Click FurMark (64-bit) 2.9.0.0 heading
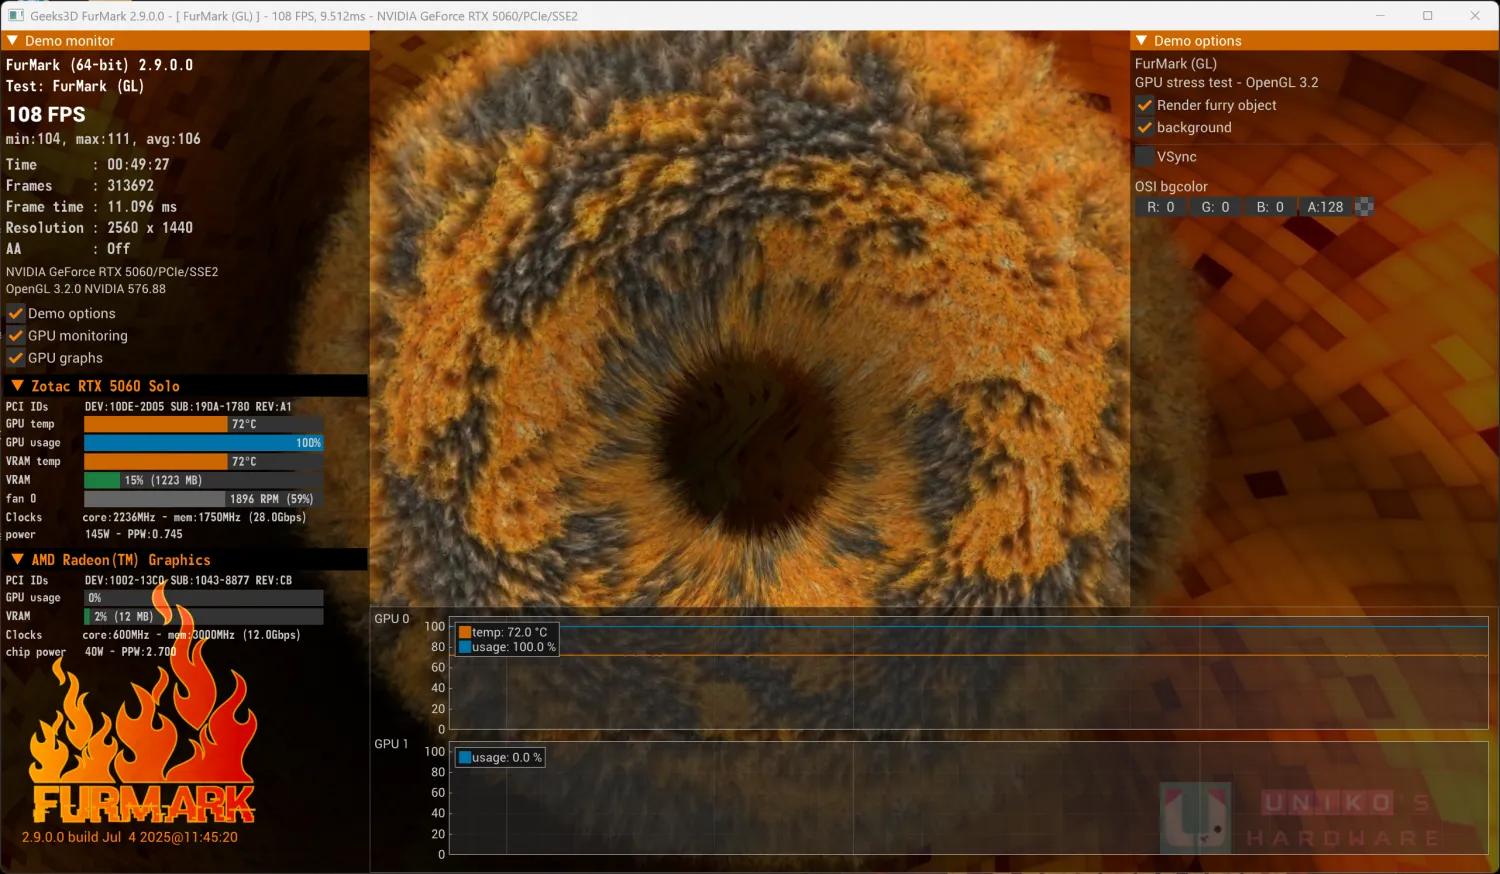This screenshot has width=1500, height=874. point(100,65)
